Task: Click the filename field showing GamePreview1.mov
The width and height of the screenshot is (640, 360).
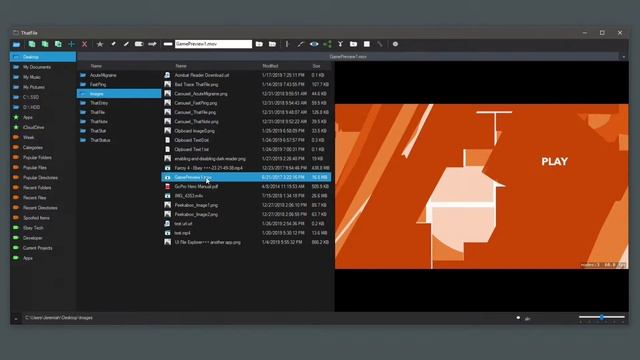Action: tap(213, 44)
